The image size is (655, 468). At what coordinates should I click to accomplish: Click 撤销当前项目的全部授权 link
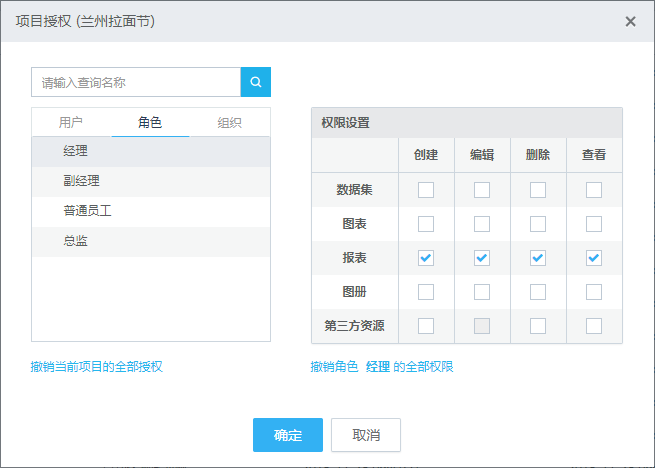(x=97, y=367)
